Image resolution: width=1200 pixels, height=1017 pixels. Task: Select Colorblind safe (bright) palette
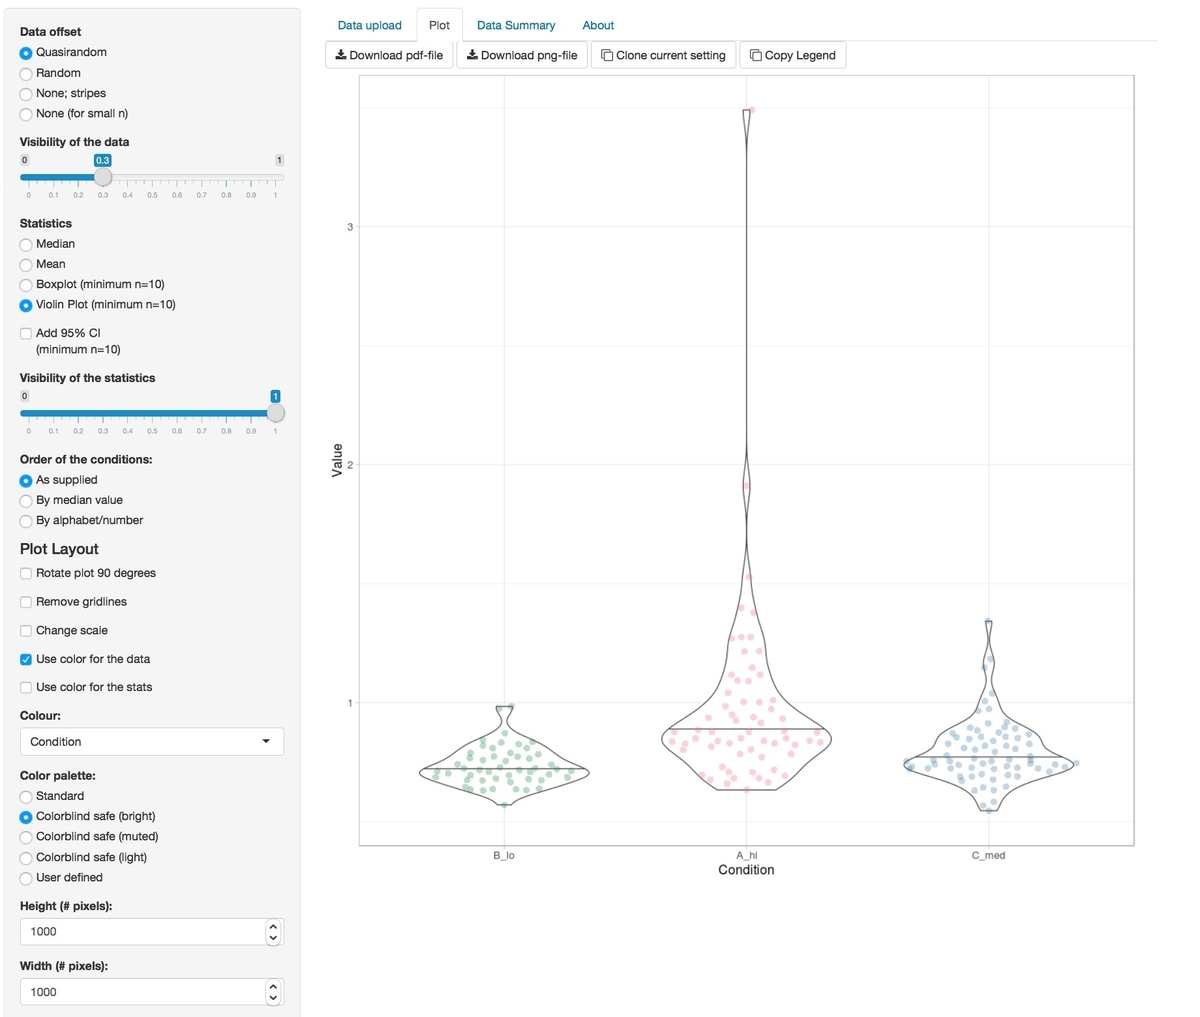coord(26,817)
